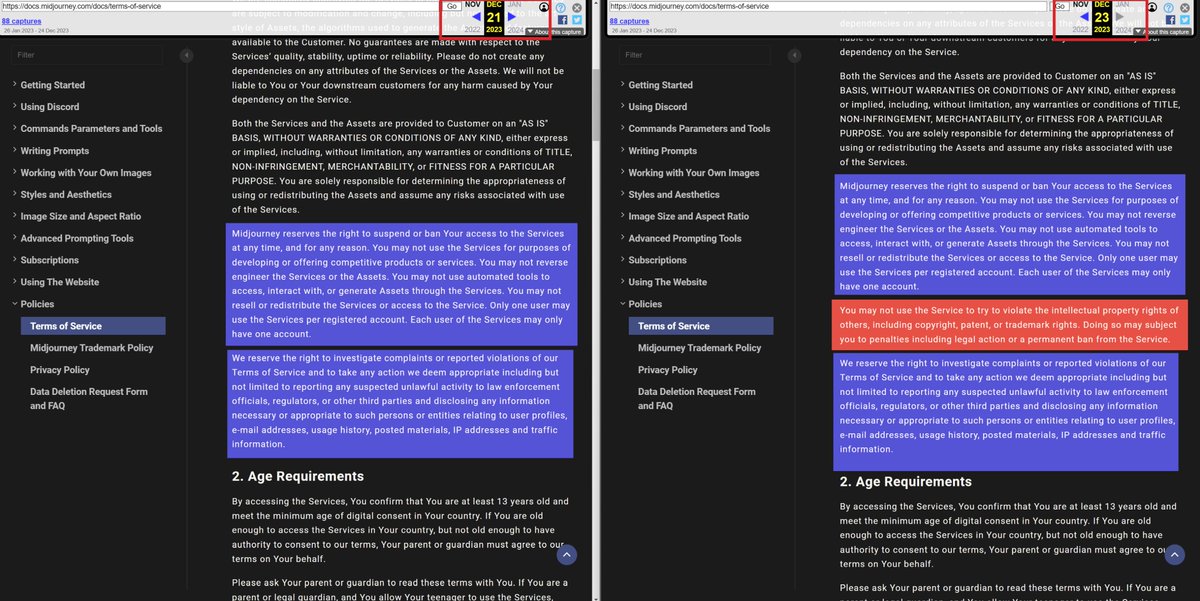
Task: Jump to NOV captures in Dec 21 toolbar
Action: (473, 4)
